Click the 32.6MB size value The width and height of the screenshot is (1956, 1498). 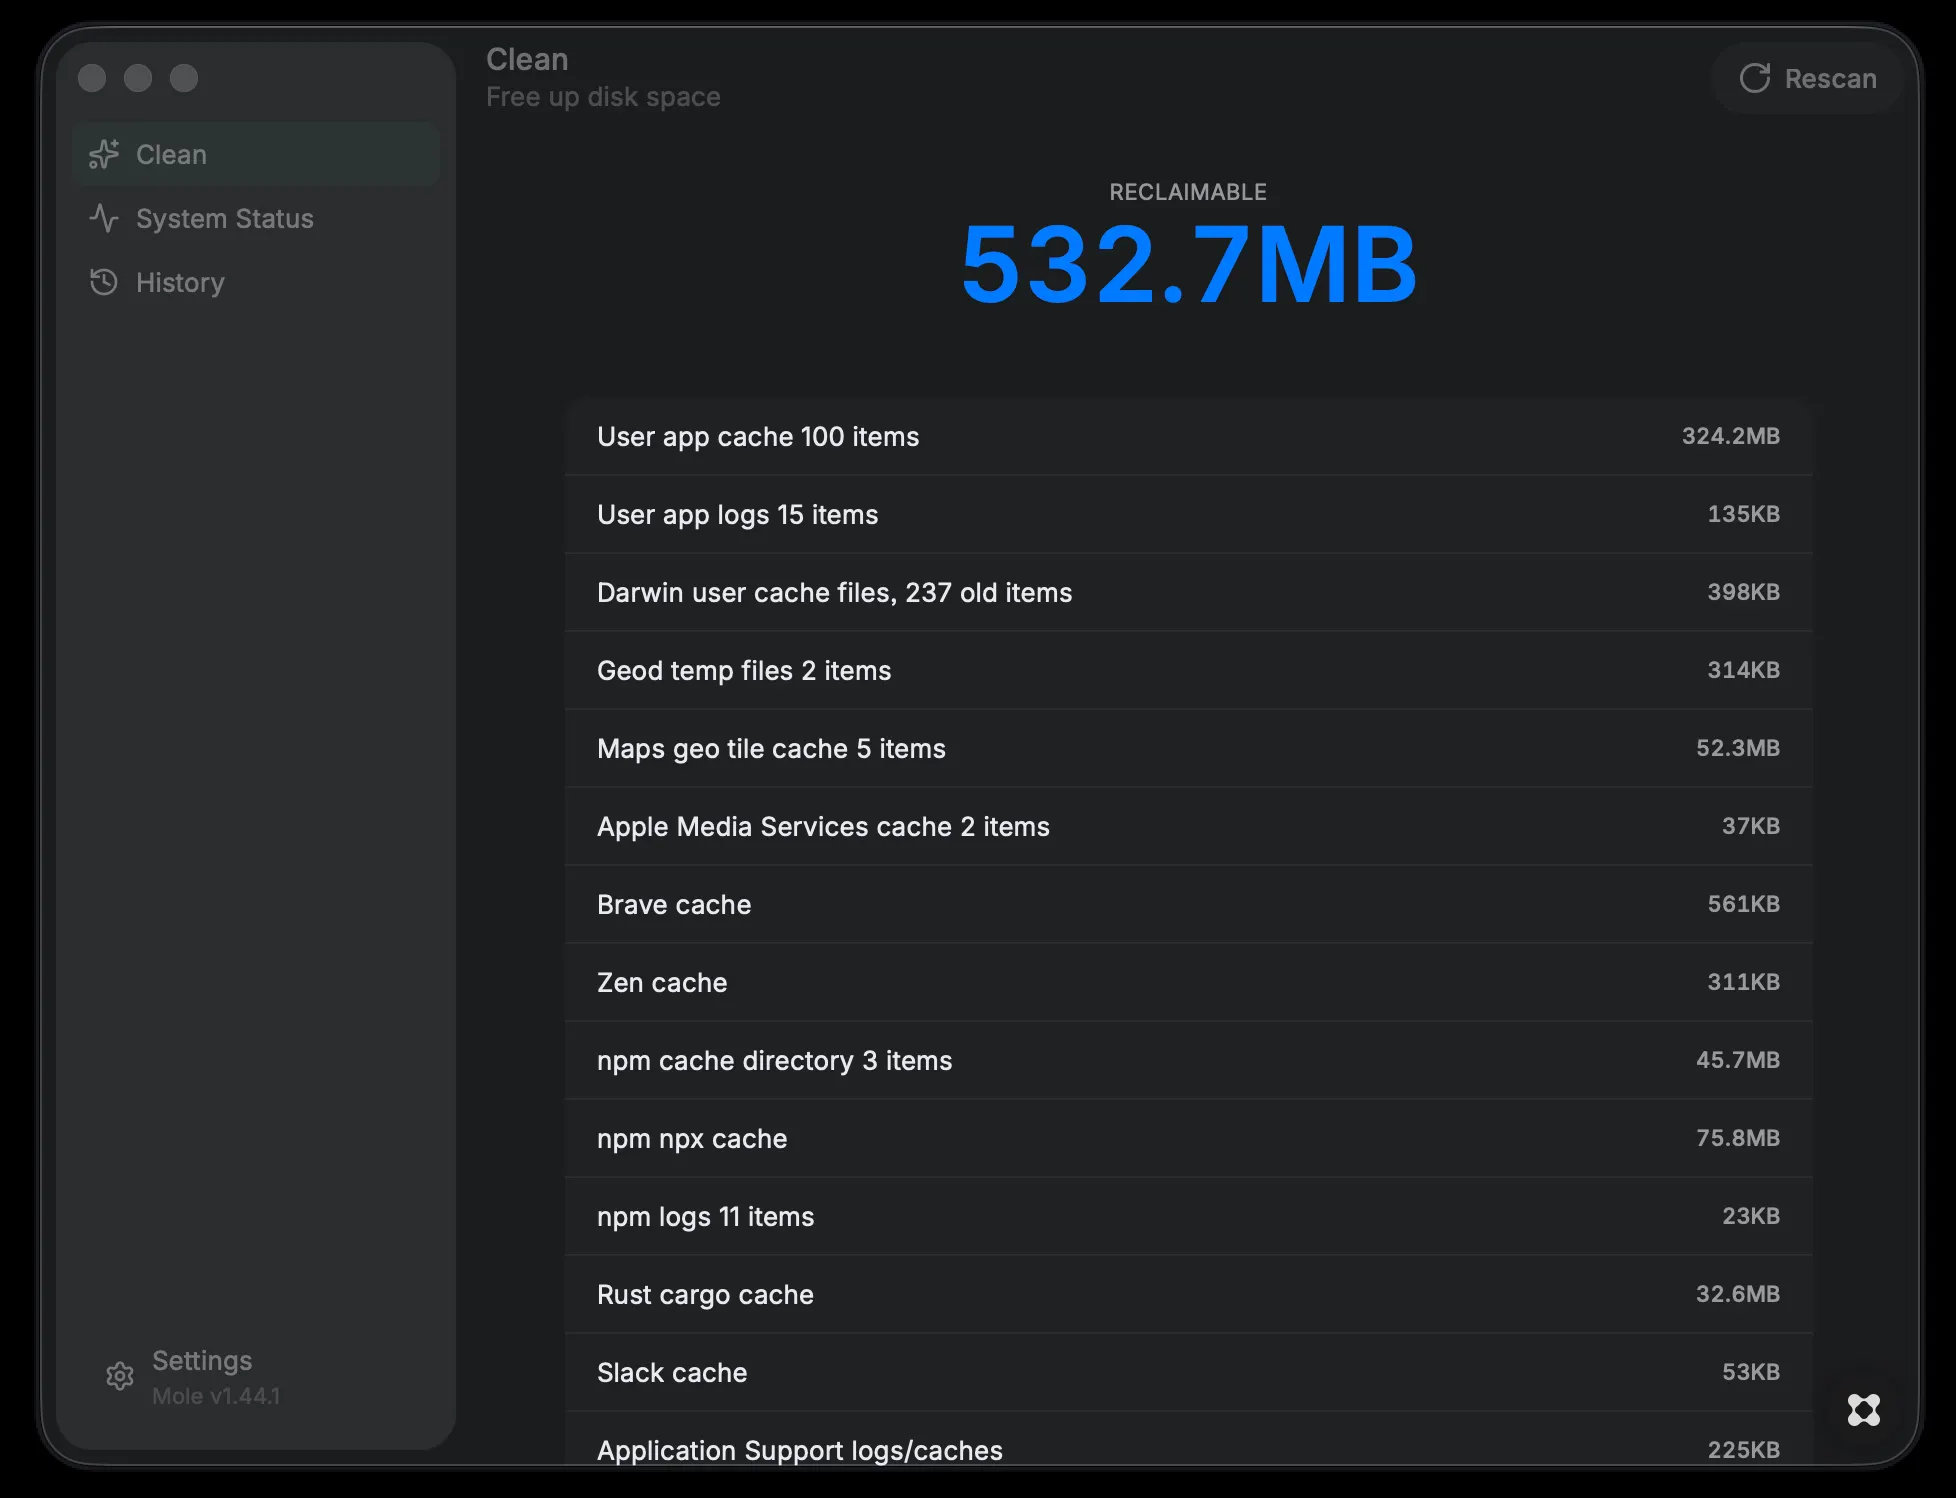tap(1737, 1294)
